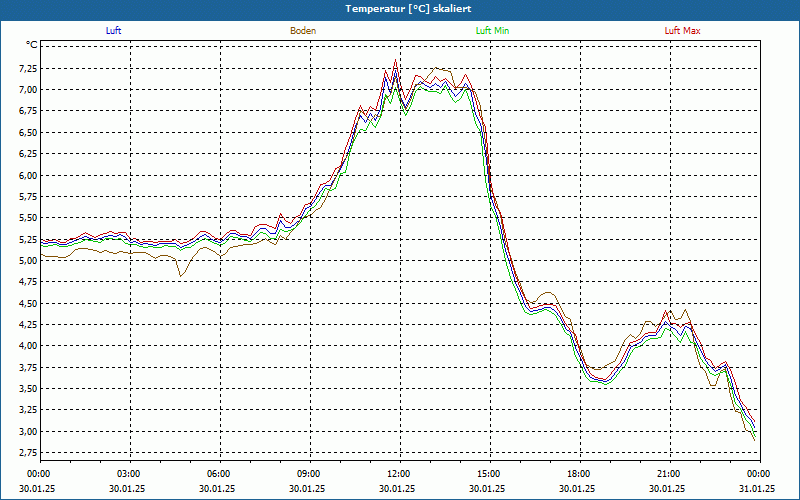Click the 4,50 y-axis value

point(28,304)
